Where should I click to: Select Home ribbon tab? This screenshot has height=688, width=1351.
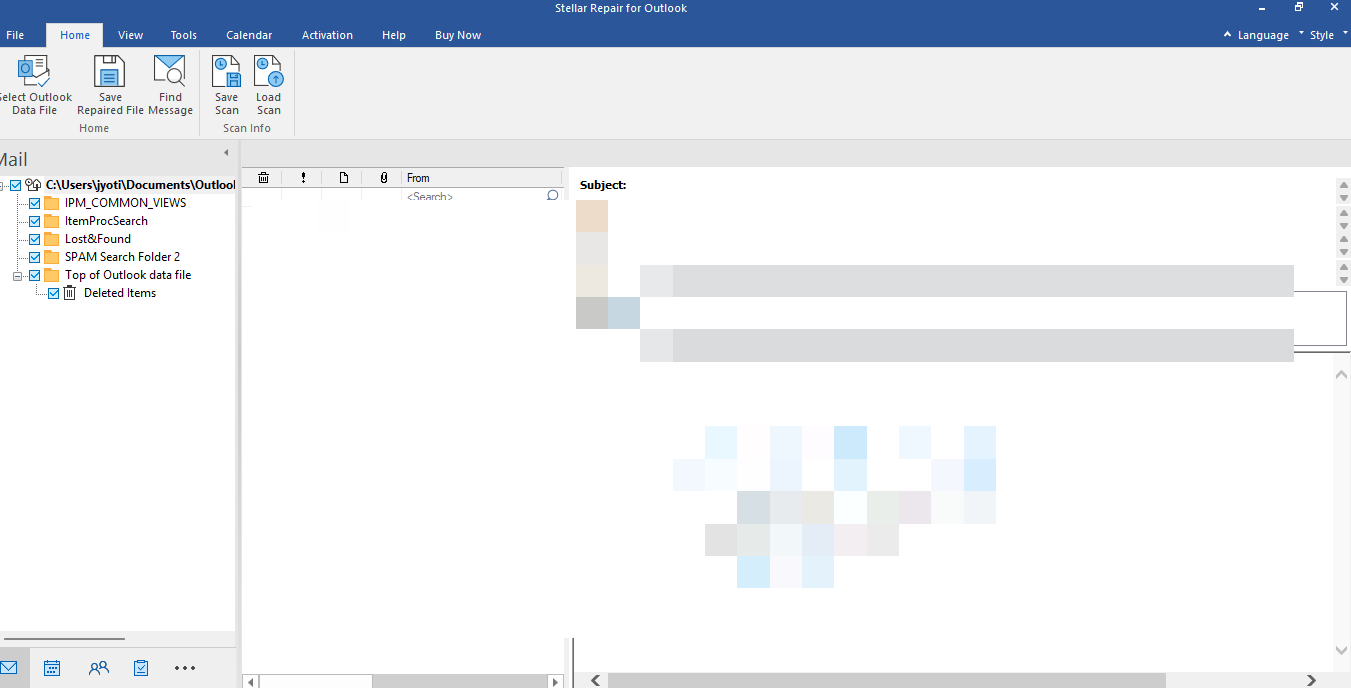(75, 35)
